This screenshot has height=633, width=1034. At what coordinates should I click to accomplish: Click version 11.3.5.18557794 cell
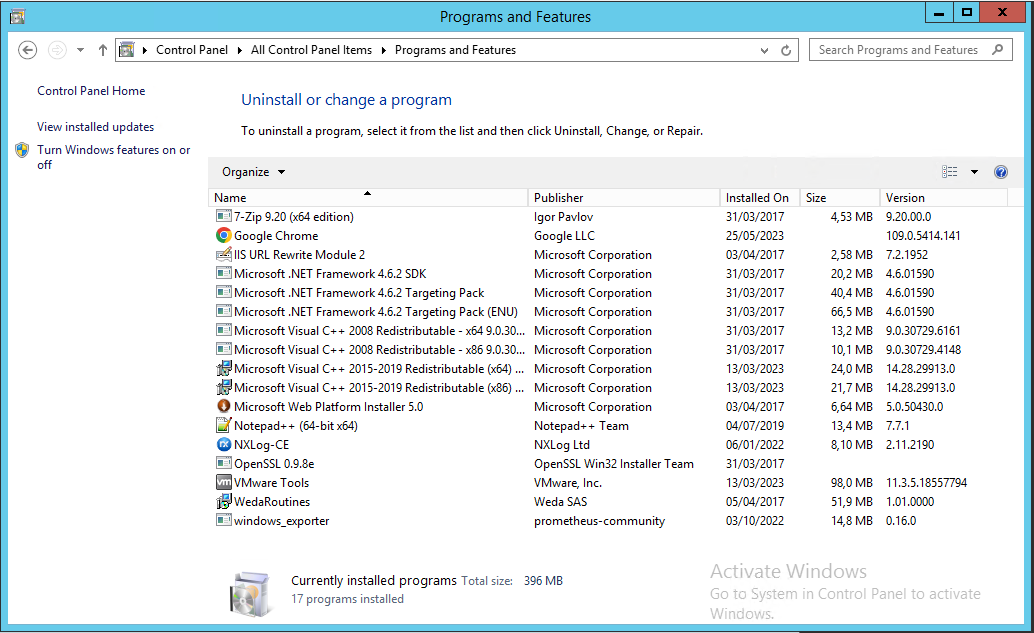[x=927, y=483]
